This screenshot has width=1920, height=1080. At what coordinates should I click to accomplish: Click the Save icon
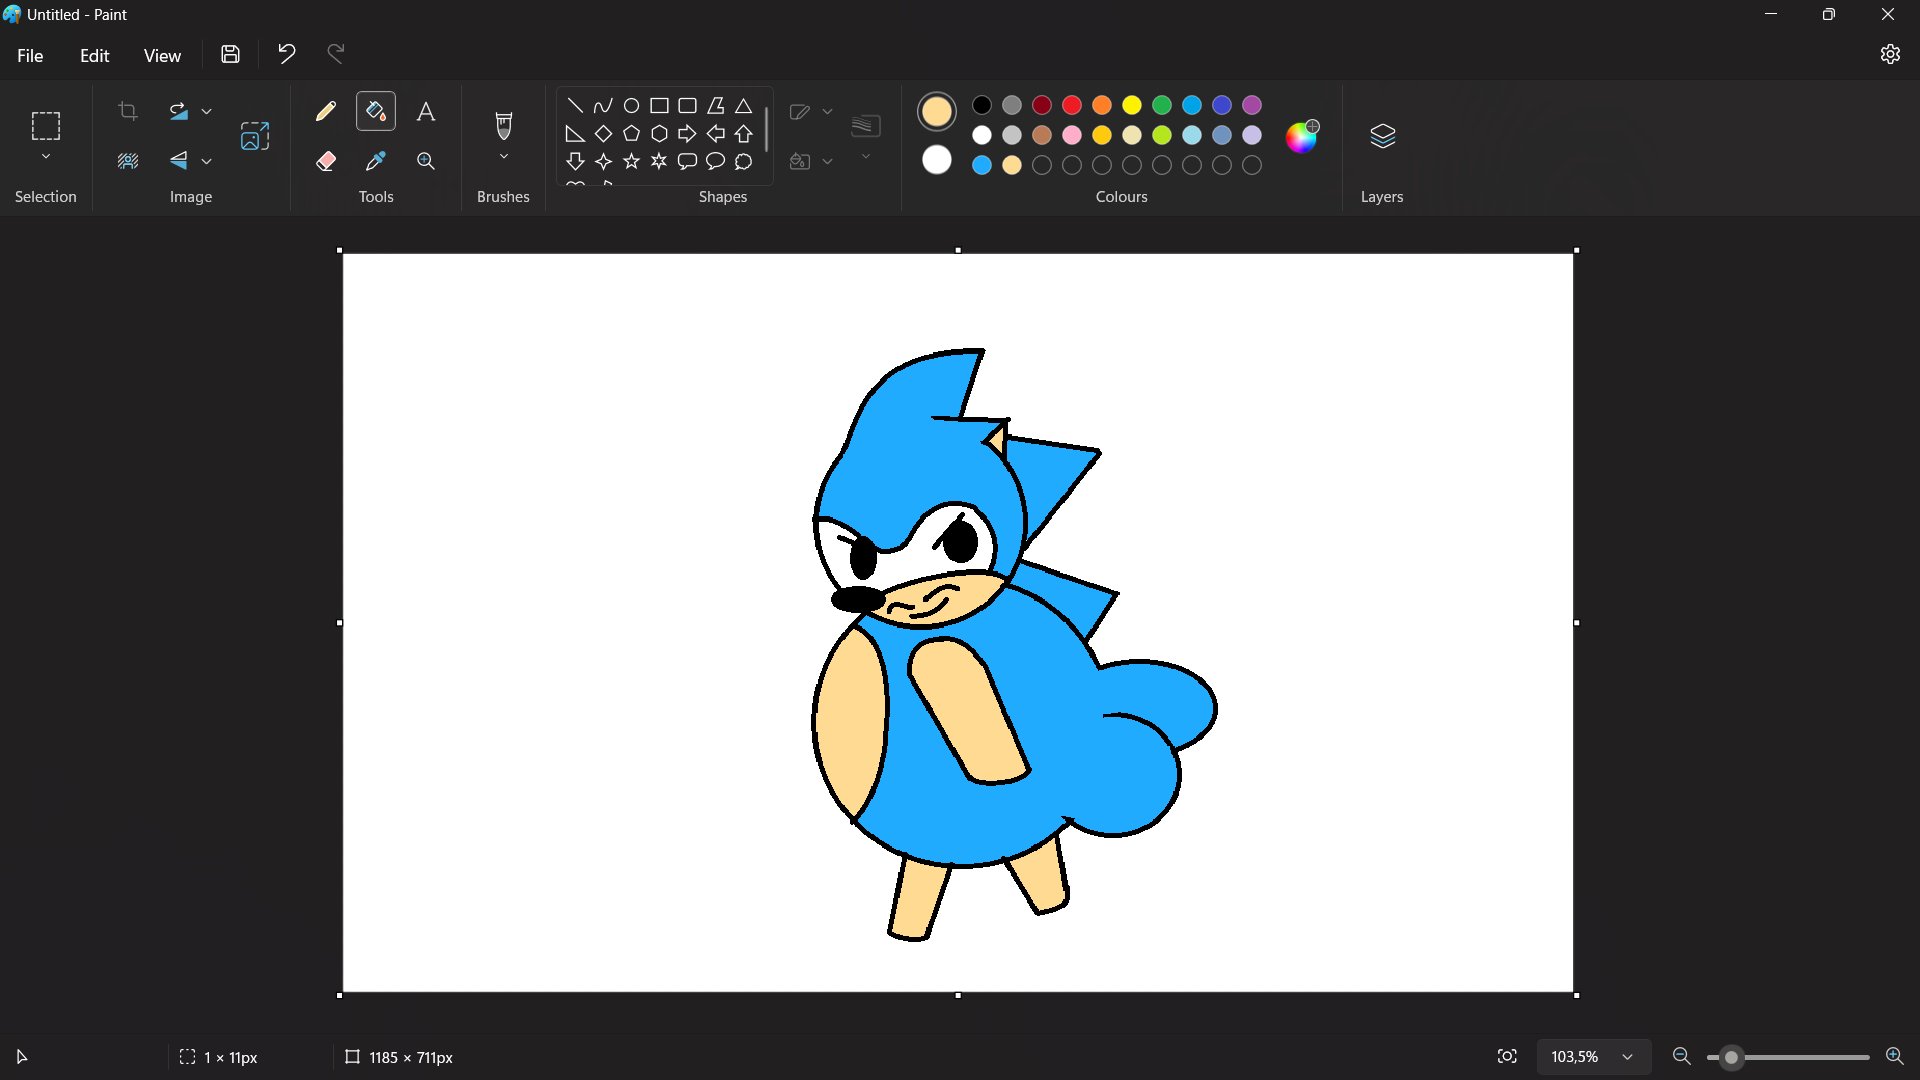pos(230,55)
